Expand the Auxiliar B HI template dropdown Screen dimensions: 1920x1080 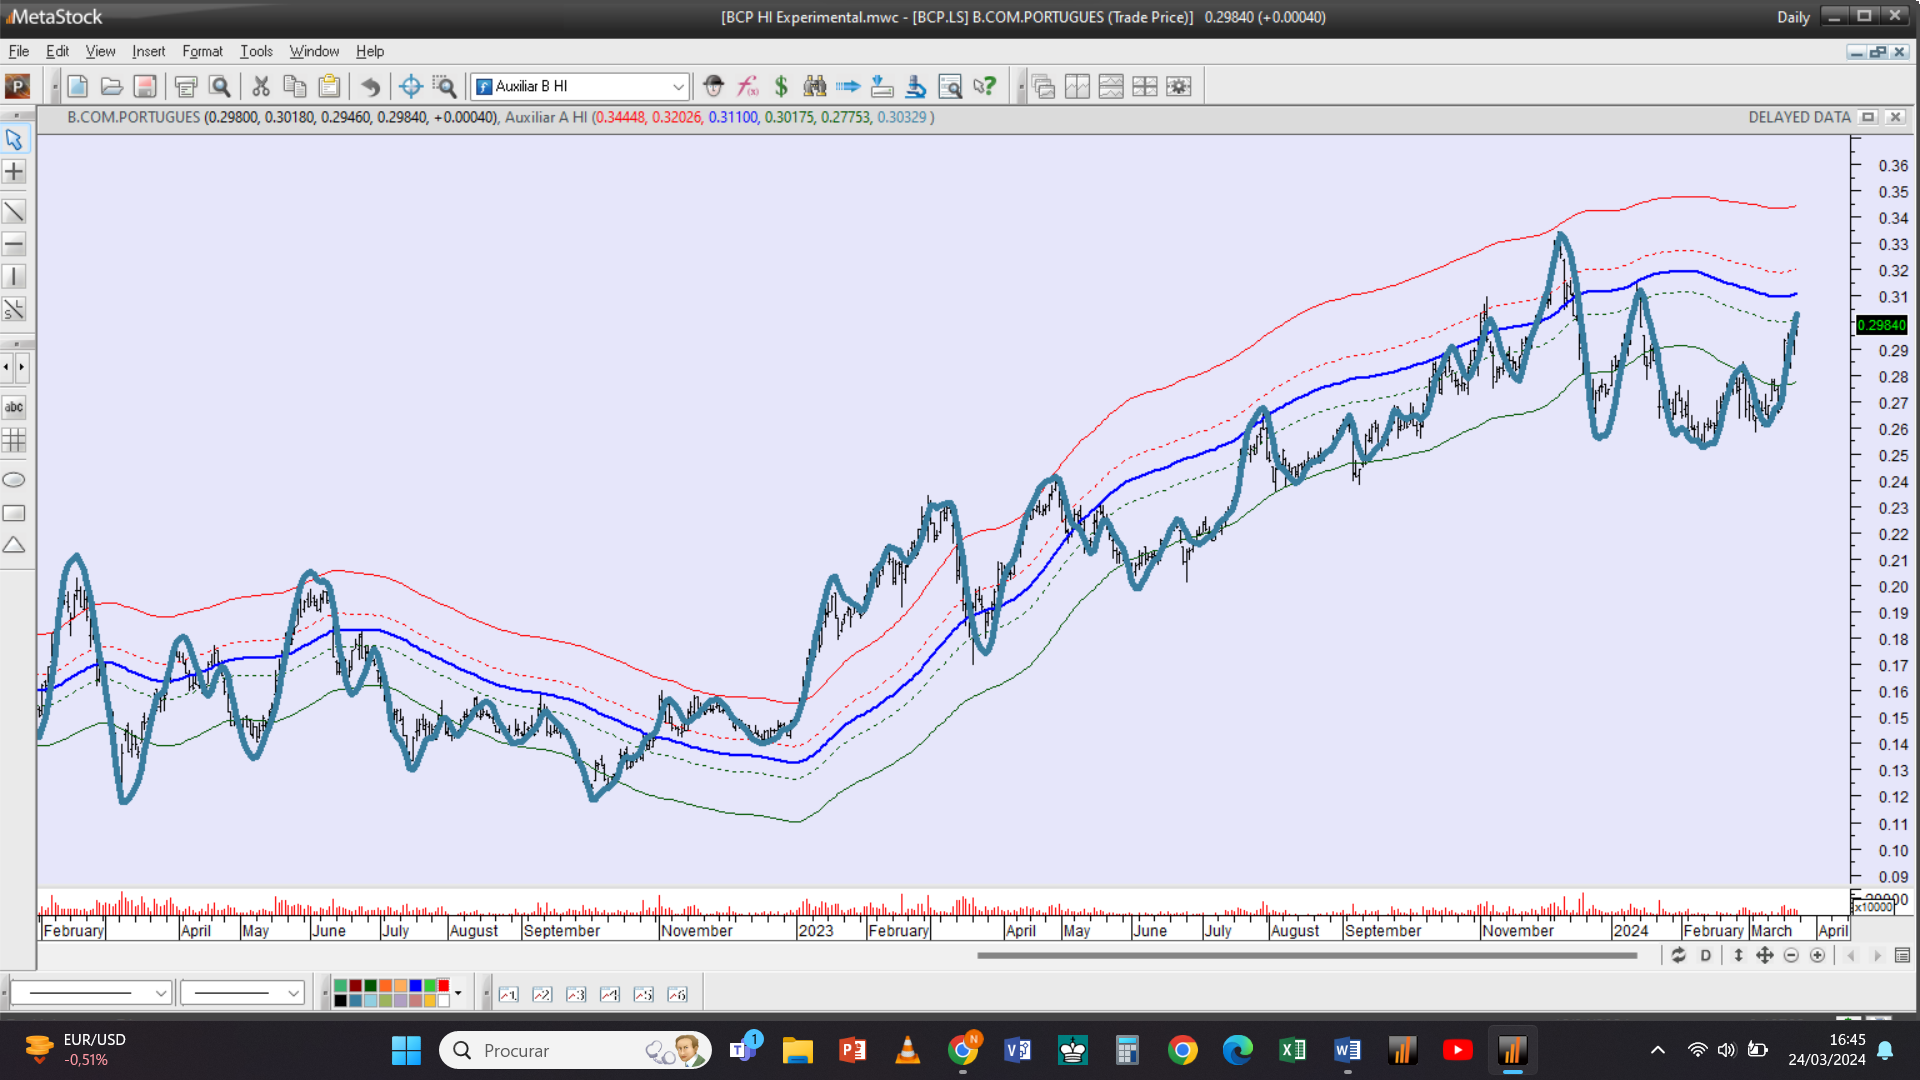[678, 87]
